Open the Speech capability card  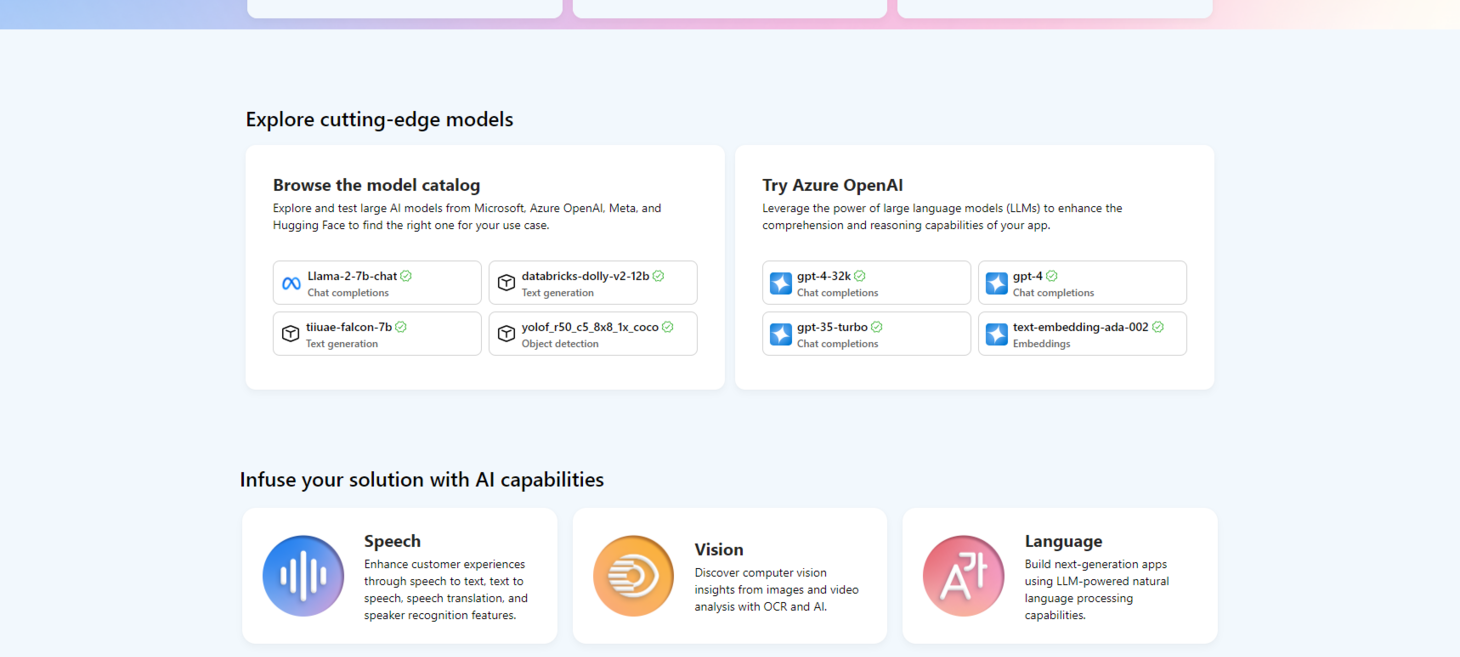pos(399,575)
